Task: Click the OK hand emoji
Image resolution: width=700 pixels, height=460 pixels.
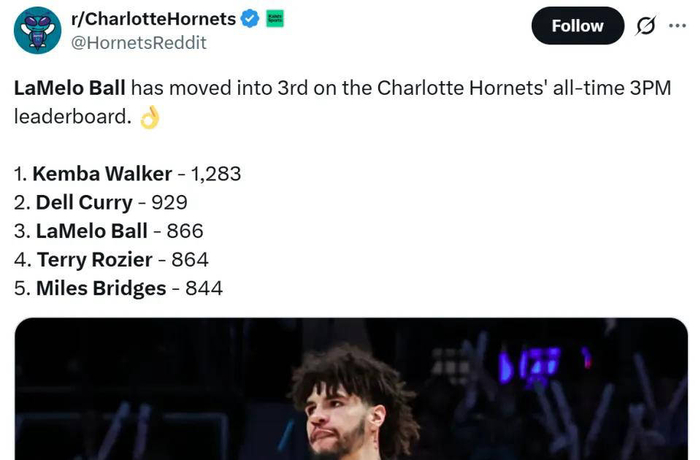Action: (149, 118)
